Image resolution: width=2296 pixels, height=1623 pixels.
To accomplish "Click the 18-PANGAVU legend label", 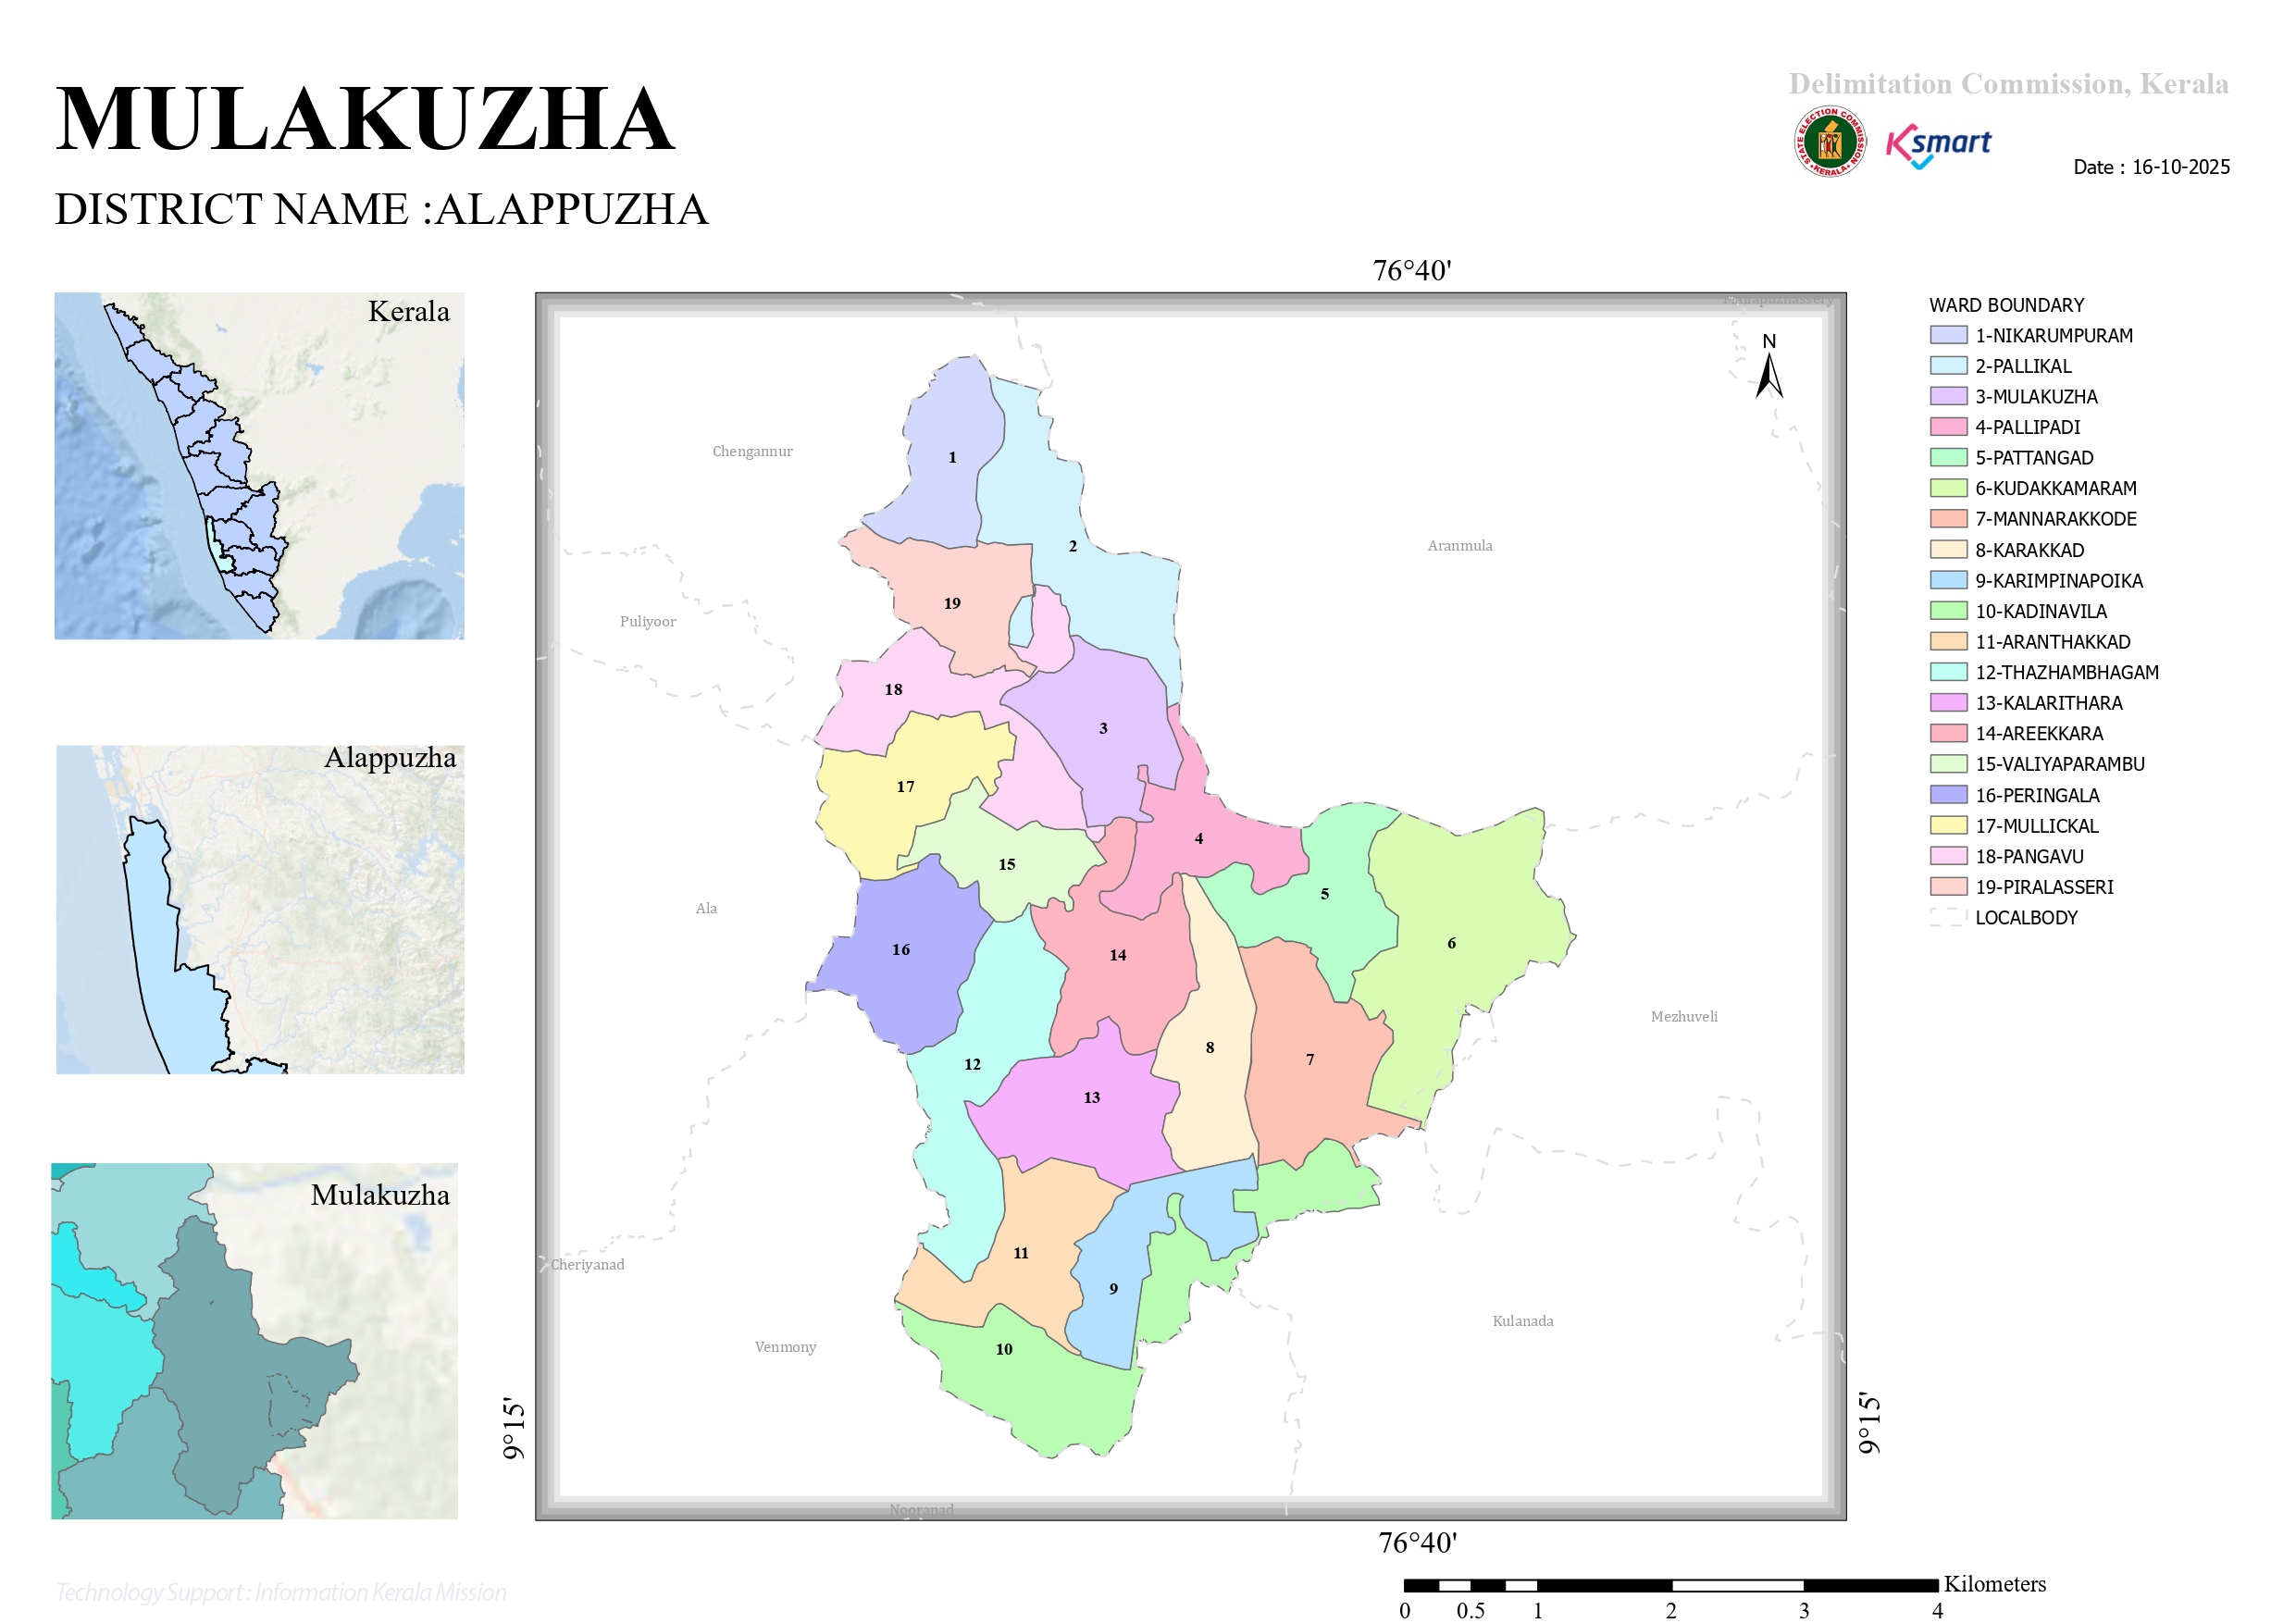I will coord(2029,856).
